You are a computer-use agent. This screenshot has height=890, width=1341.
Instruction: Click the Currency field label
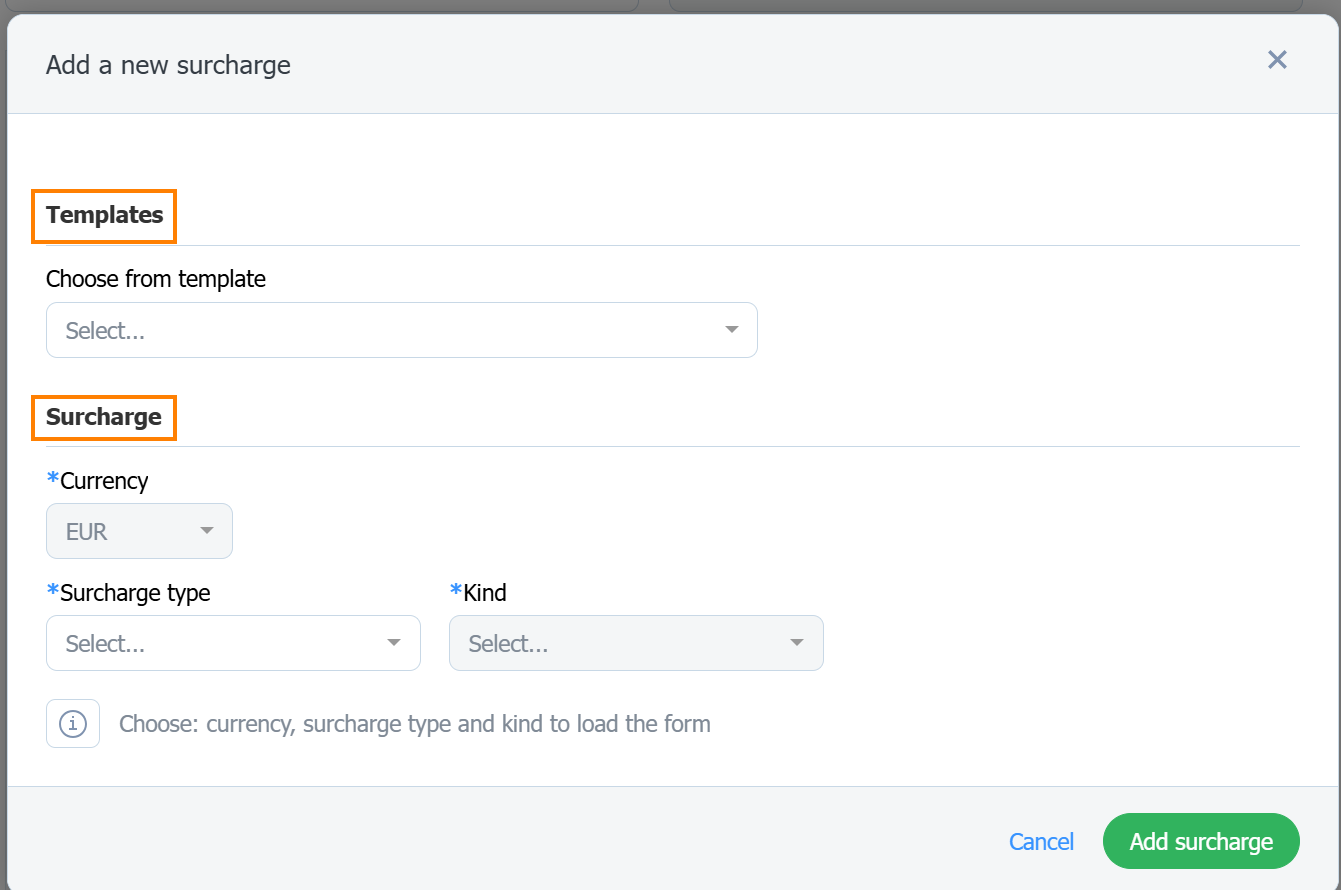98,481
